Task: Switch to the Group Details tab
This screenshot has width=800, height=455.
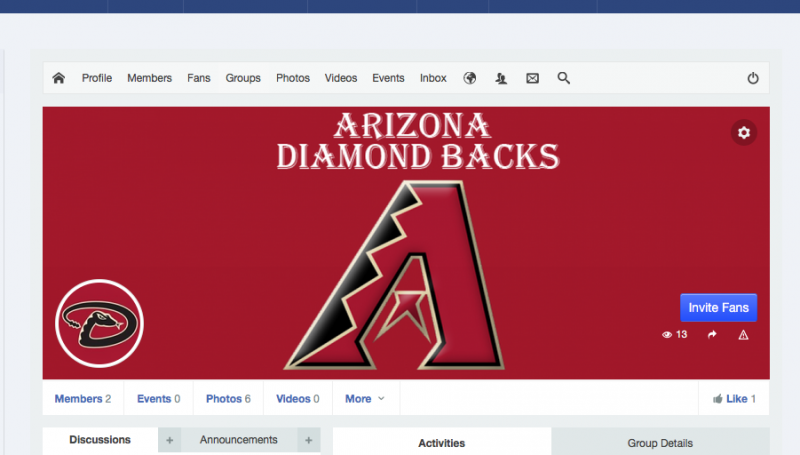Action: [660, 443]
